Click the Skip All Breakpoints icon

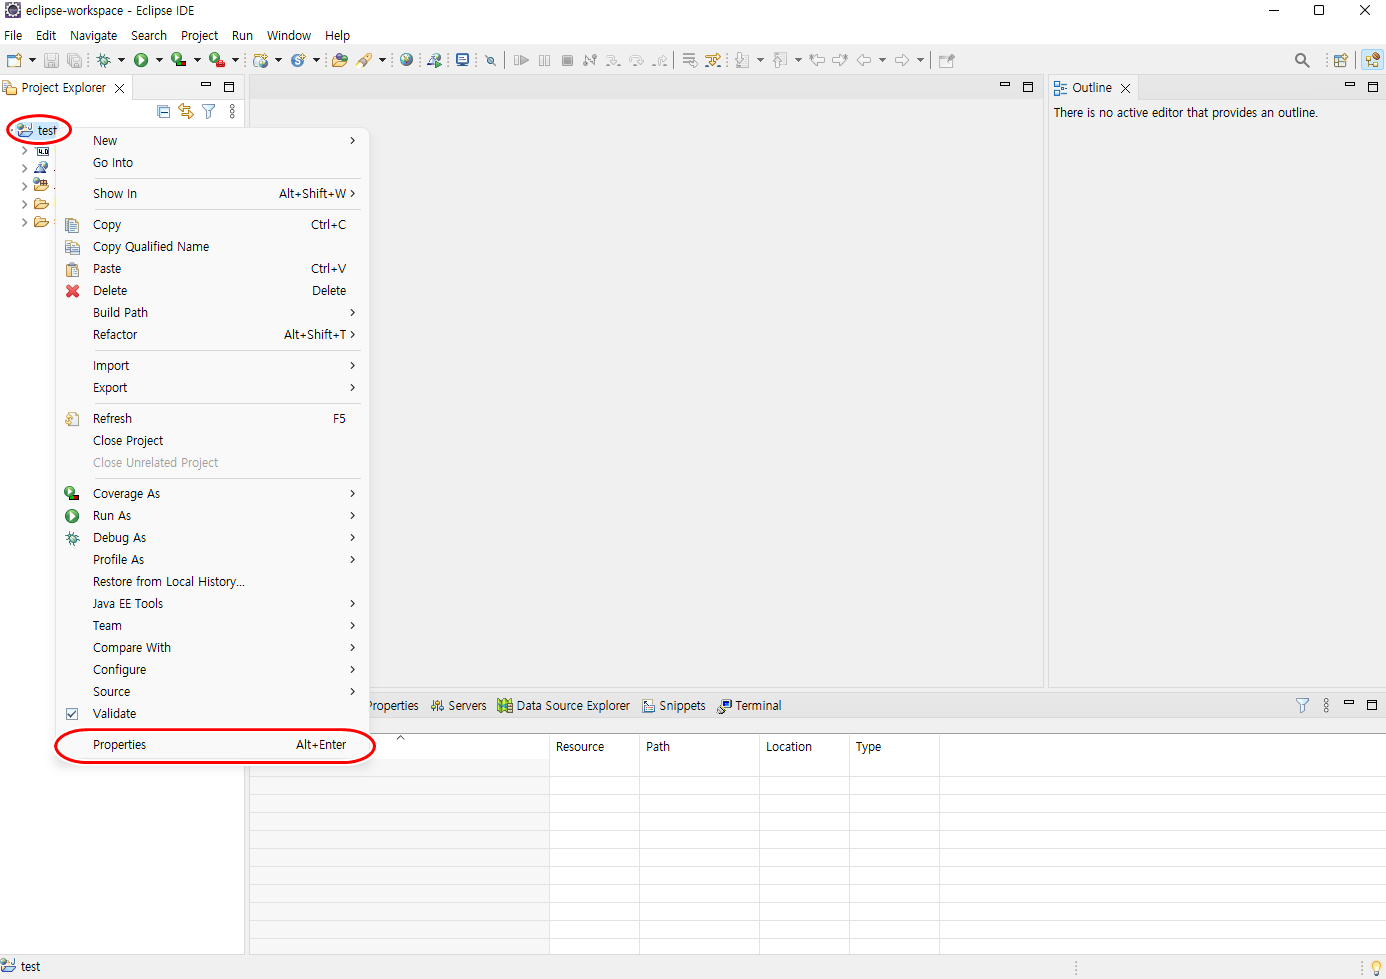490,60
